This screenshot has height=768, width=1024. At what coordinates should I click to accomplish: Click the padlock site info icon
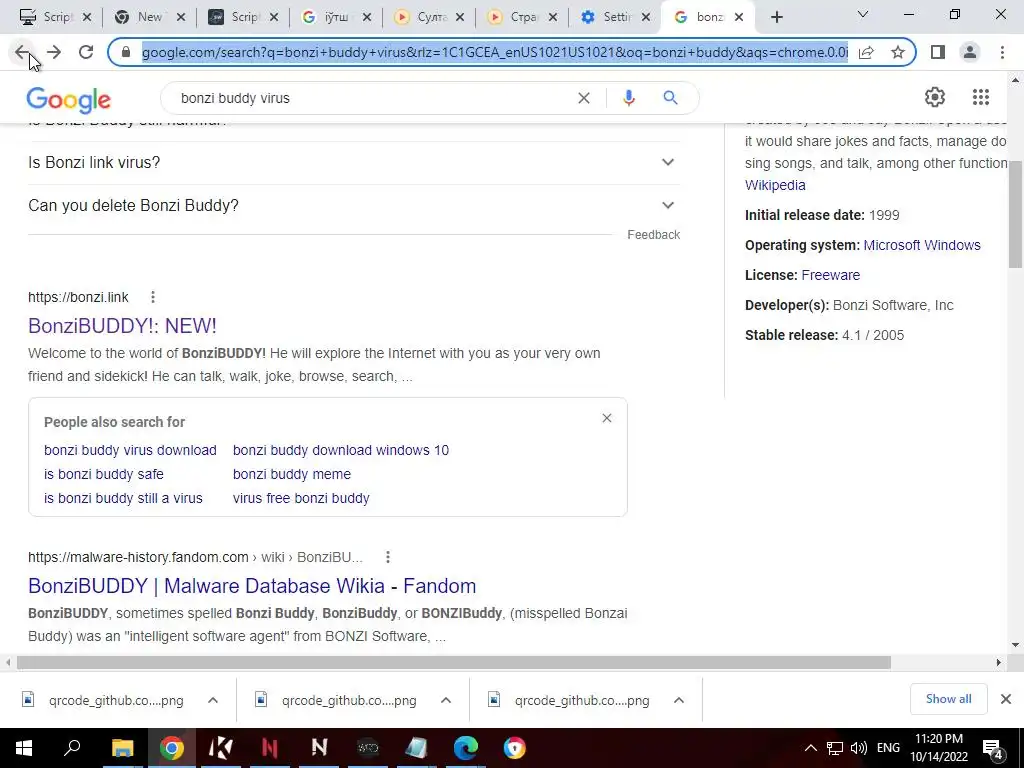(x=127, y=52)
